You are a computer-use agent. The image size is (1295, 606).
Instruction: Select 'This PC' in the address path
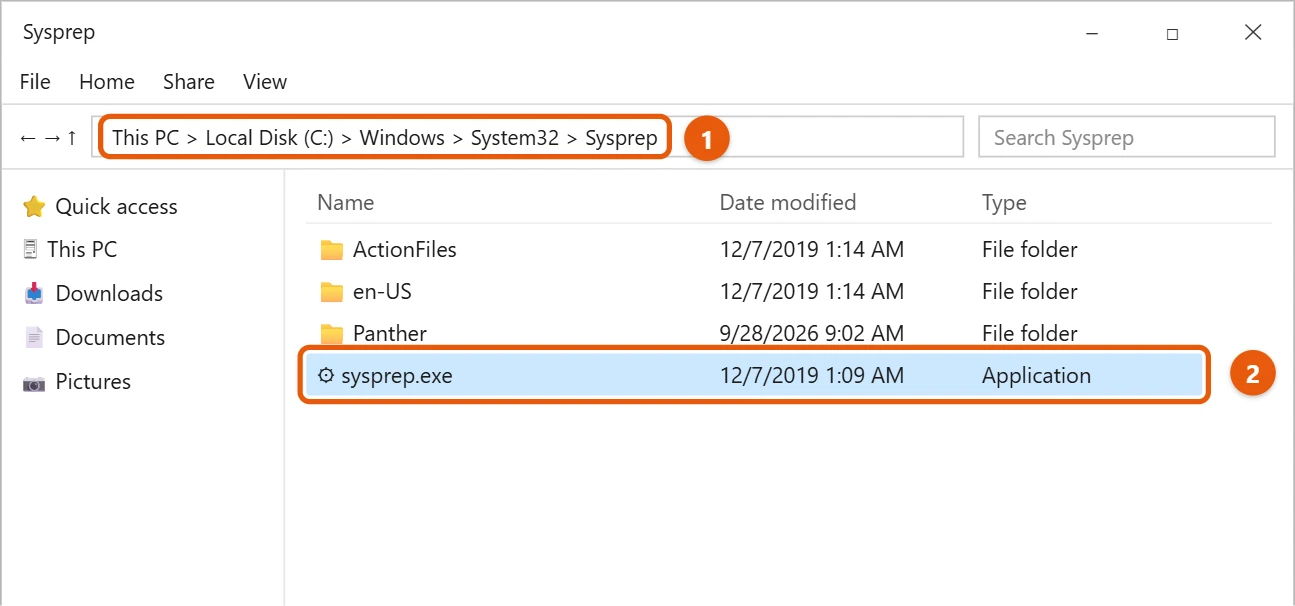pos(145,137)
